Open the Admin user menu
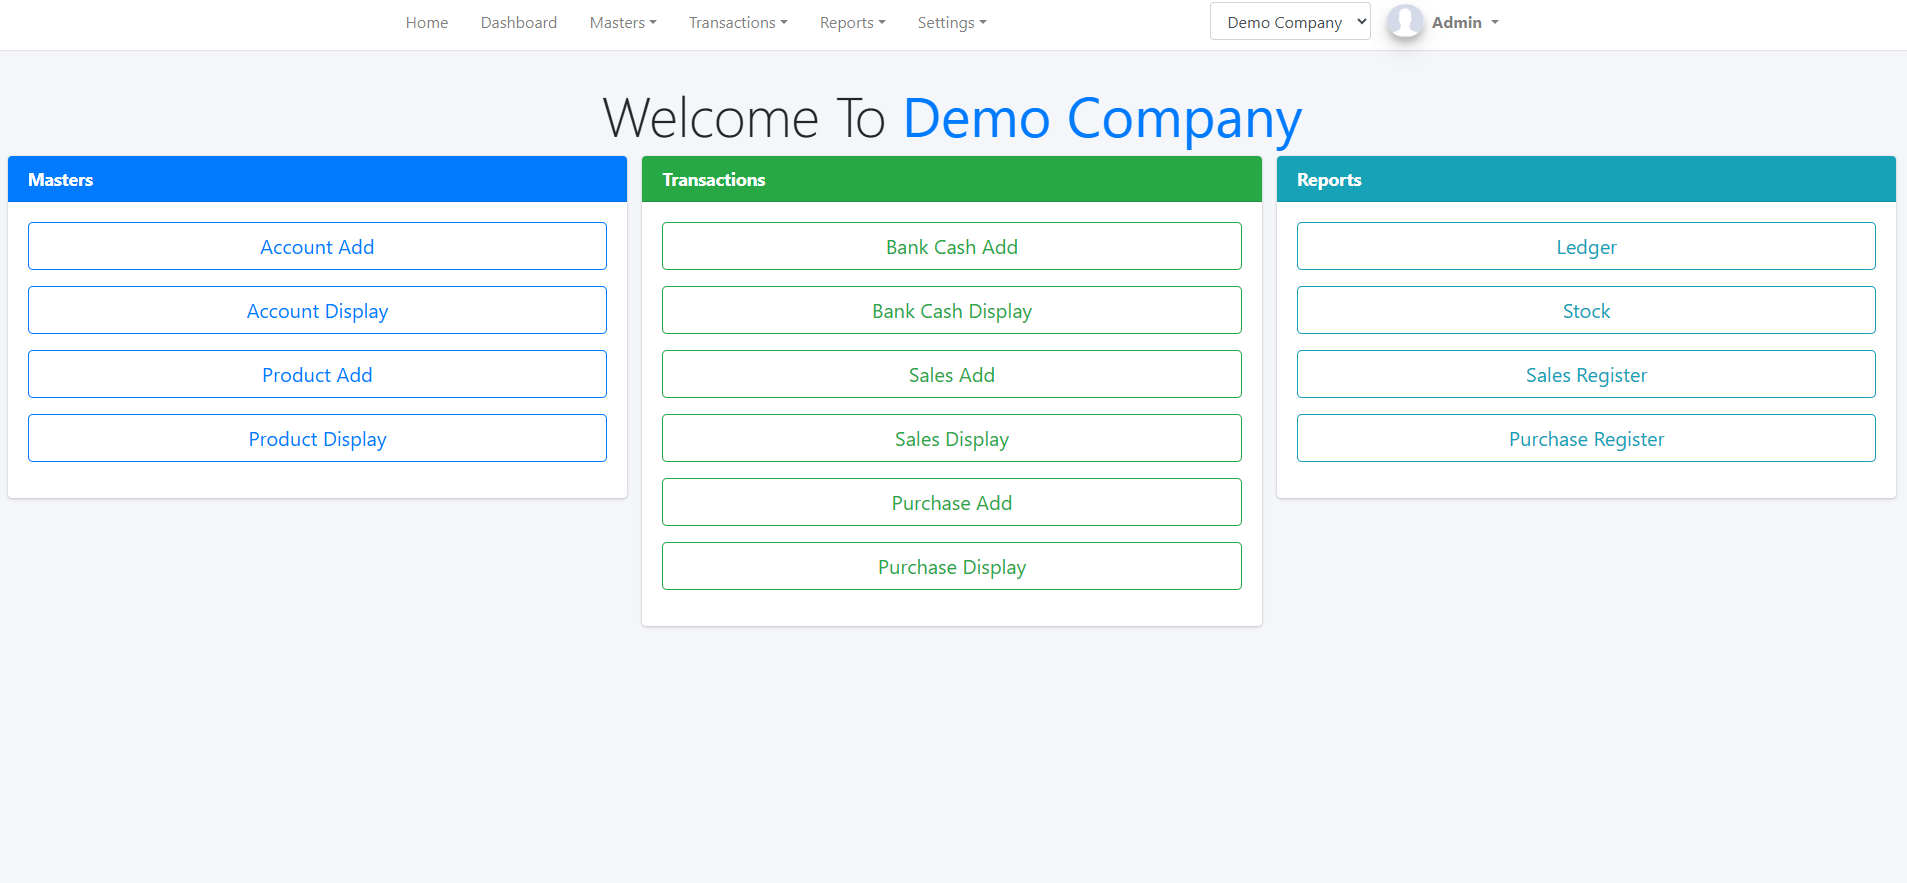 pyautogui.click(x=1464, y=23)
